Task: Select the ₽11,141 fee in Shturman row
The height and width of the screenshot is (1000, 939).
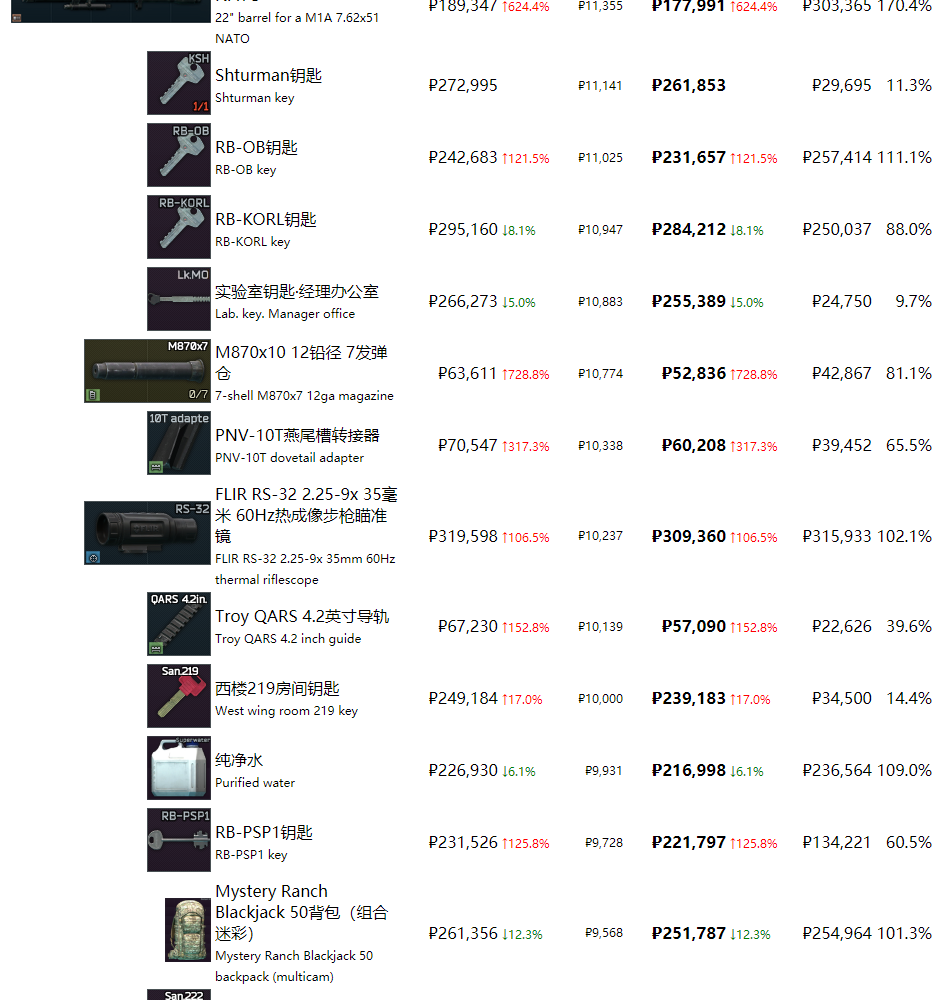Action: tap(600, 85)
